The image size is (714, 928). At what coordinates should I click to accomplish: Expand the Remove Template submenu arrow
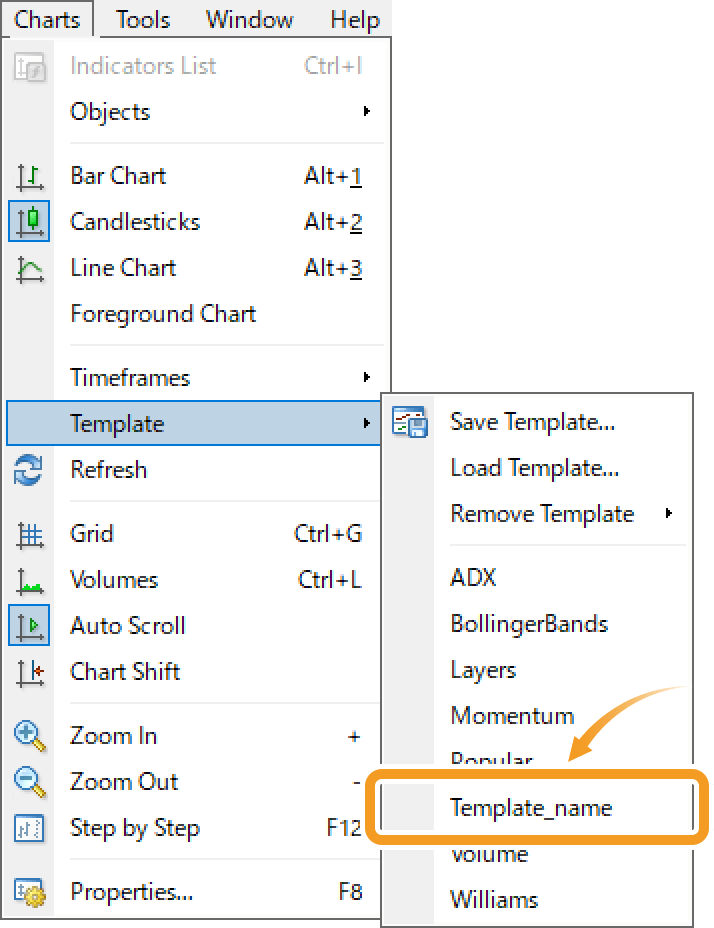click(669, 513)
